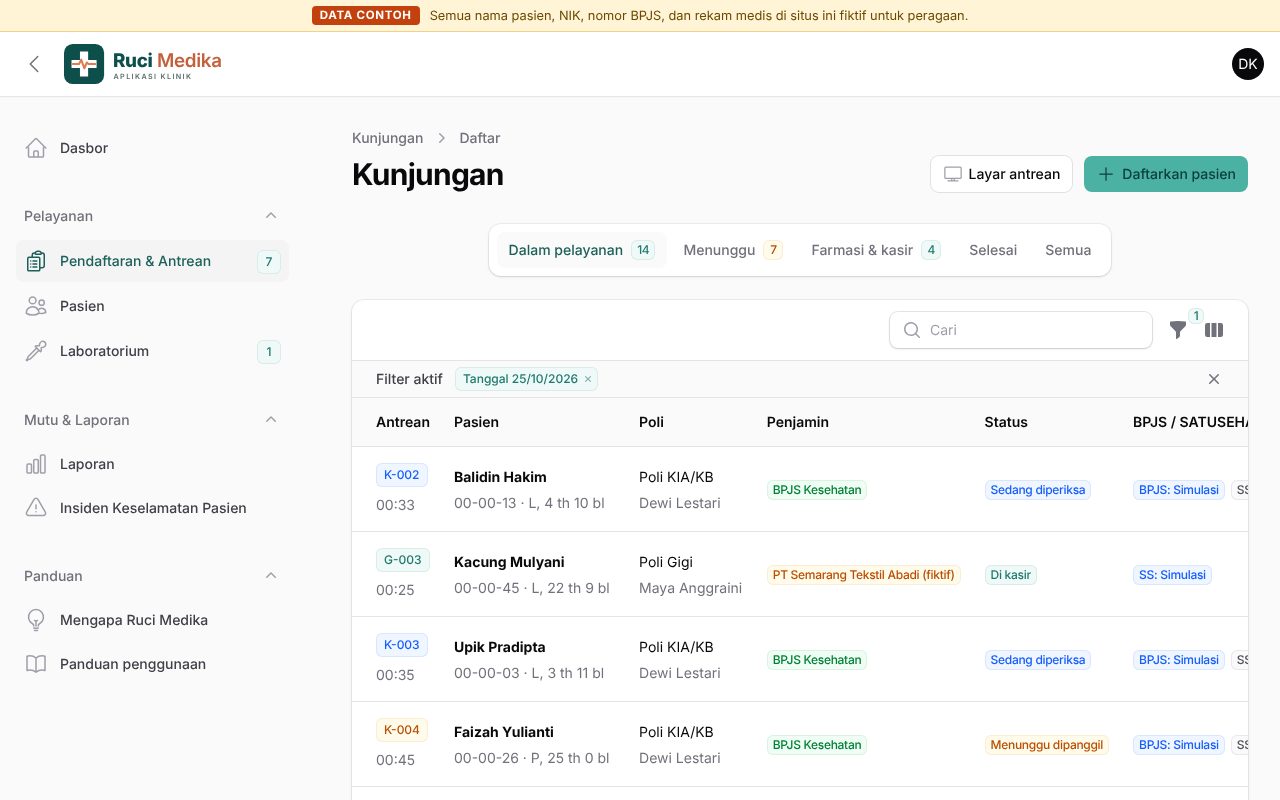This screenshot has height=800, width=1280.
Task: Open Panduan penggunaan from sidebar
Action: pyautogui.click(x=153, y=664)
